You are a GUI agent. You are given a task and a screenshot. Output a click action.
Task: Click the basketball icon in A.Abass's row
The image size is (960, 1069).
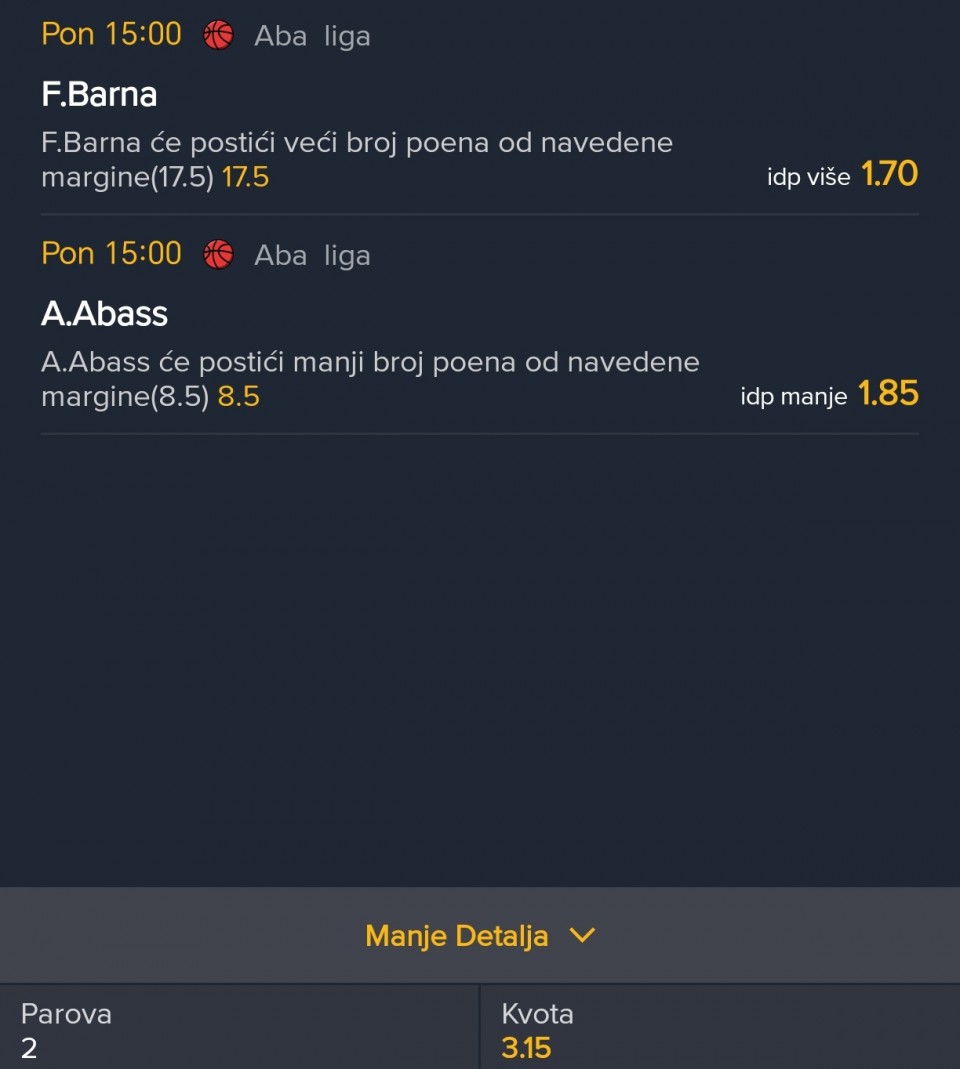point(218,255)
